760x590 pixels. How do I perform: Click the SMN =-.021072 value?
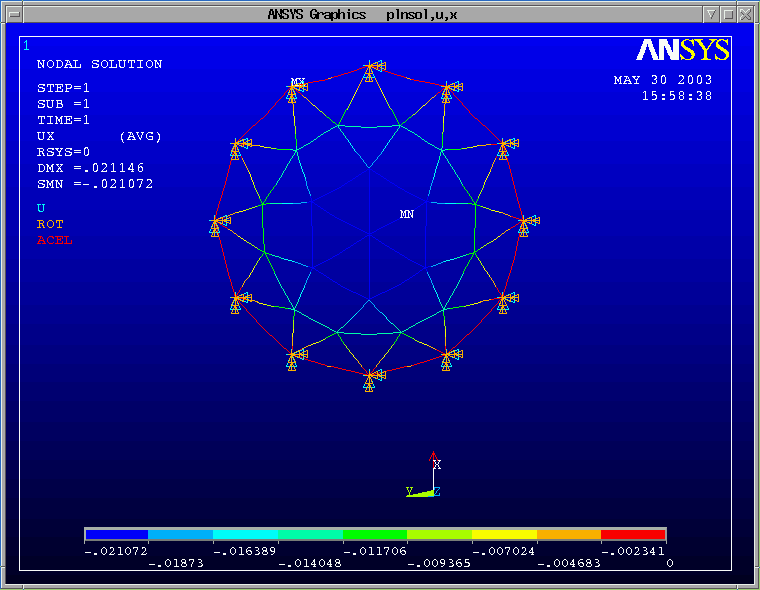point(95,184)
